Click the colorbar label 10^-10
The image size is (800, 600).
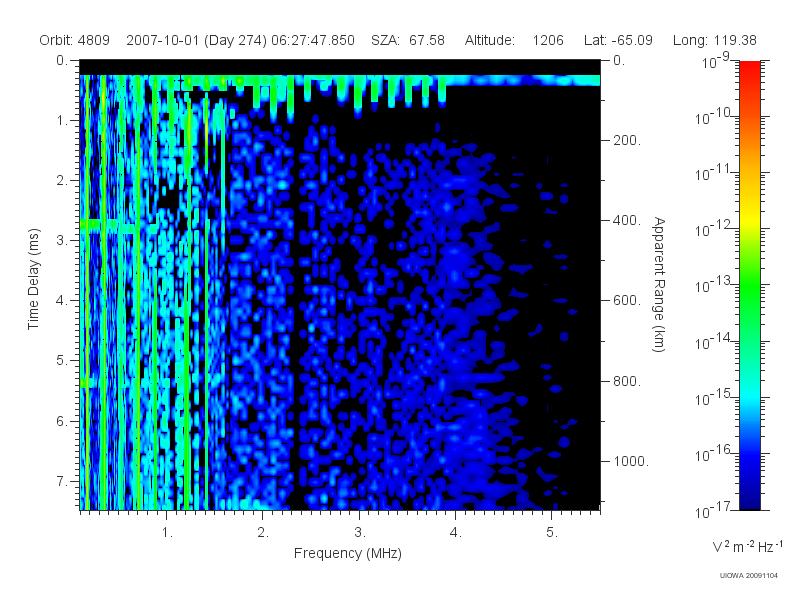click(x=715, y=117)
